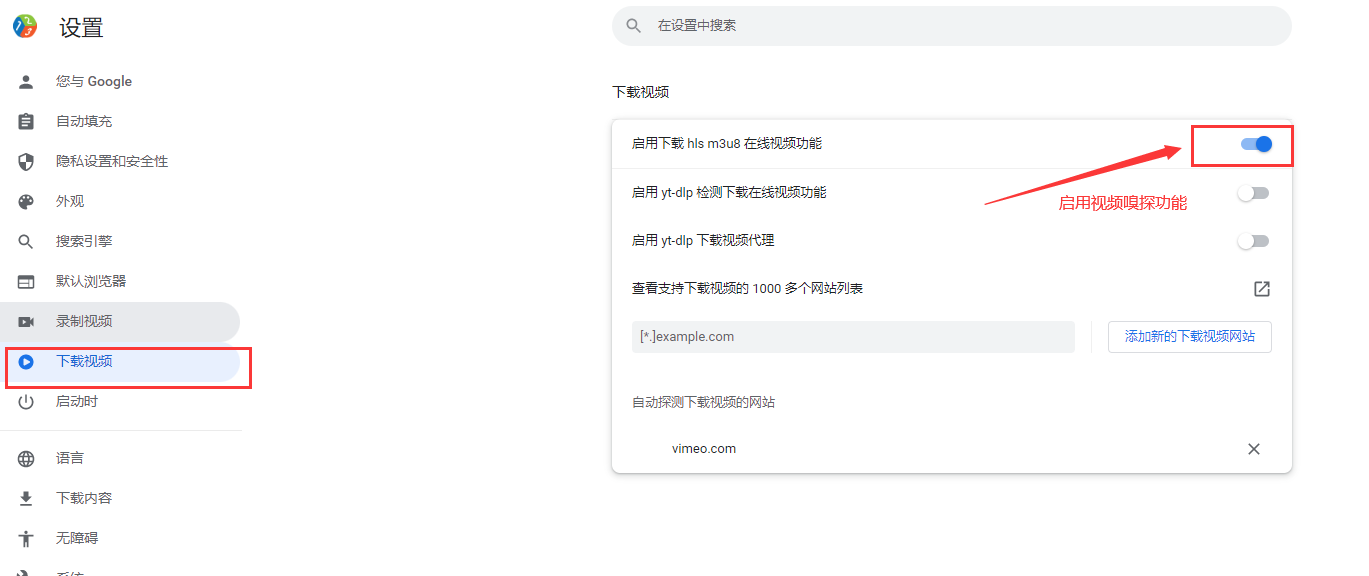Click the clipboard icon for 自动填充
This screenshot has height=576, width=1369.
coord(26,122)
